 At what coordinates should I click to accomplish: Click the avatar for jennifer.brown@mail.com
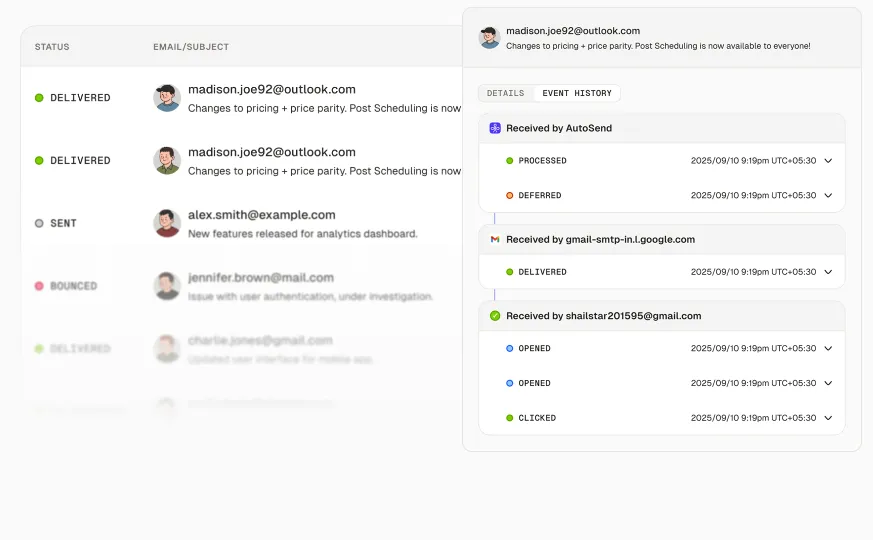click(x=167, y=286)
